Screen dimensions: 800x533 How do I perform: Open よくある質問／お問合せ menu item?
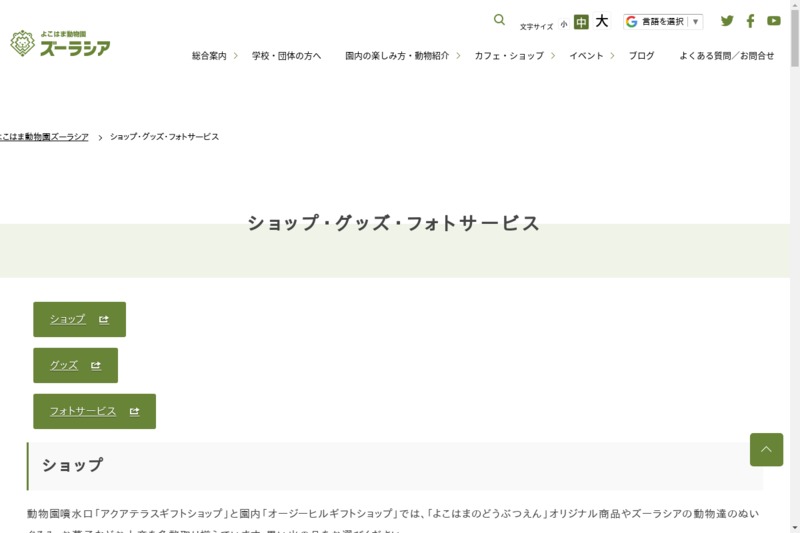[x=726, y=56]
